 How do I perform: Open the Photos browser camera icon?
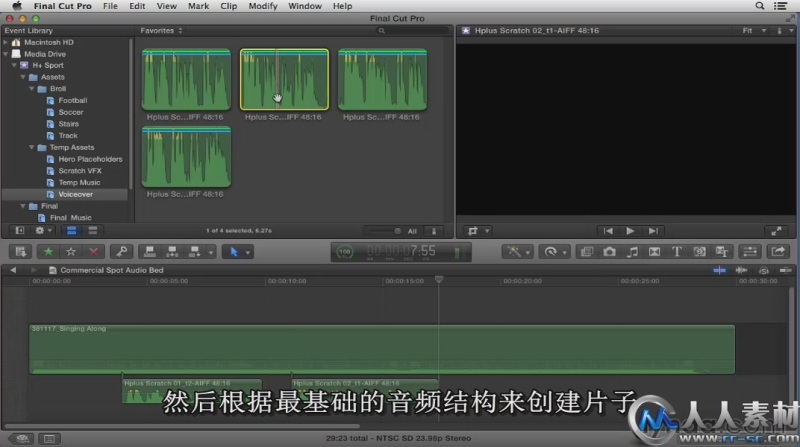click(x=608, y=252)
